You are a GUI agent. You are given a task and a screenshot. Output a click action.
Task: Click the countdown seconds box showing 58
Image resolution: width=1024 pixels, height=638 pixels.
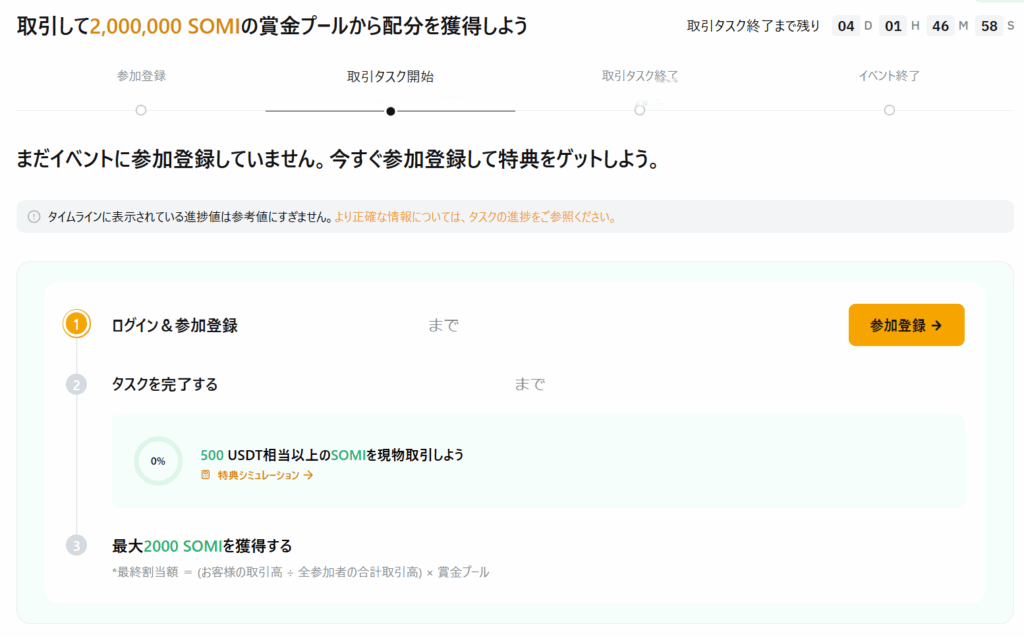click(x=989, y=26)
